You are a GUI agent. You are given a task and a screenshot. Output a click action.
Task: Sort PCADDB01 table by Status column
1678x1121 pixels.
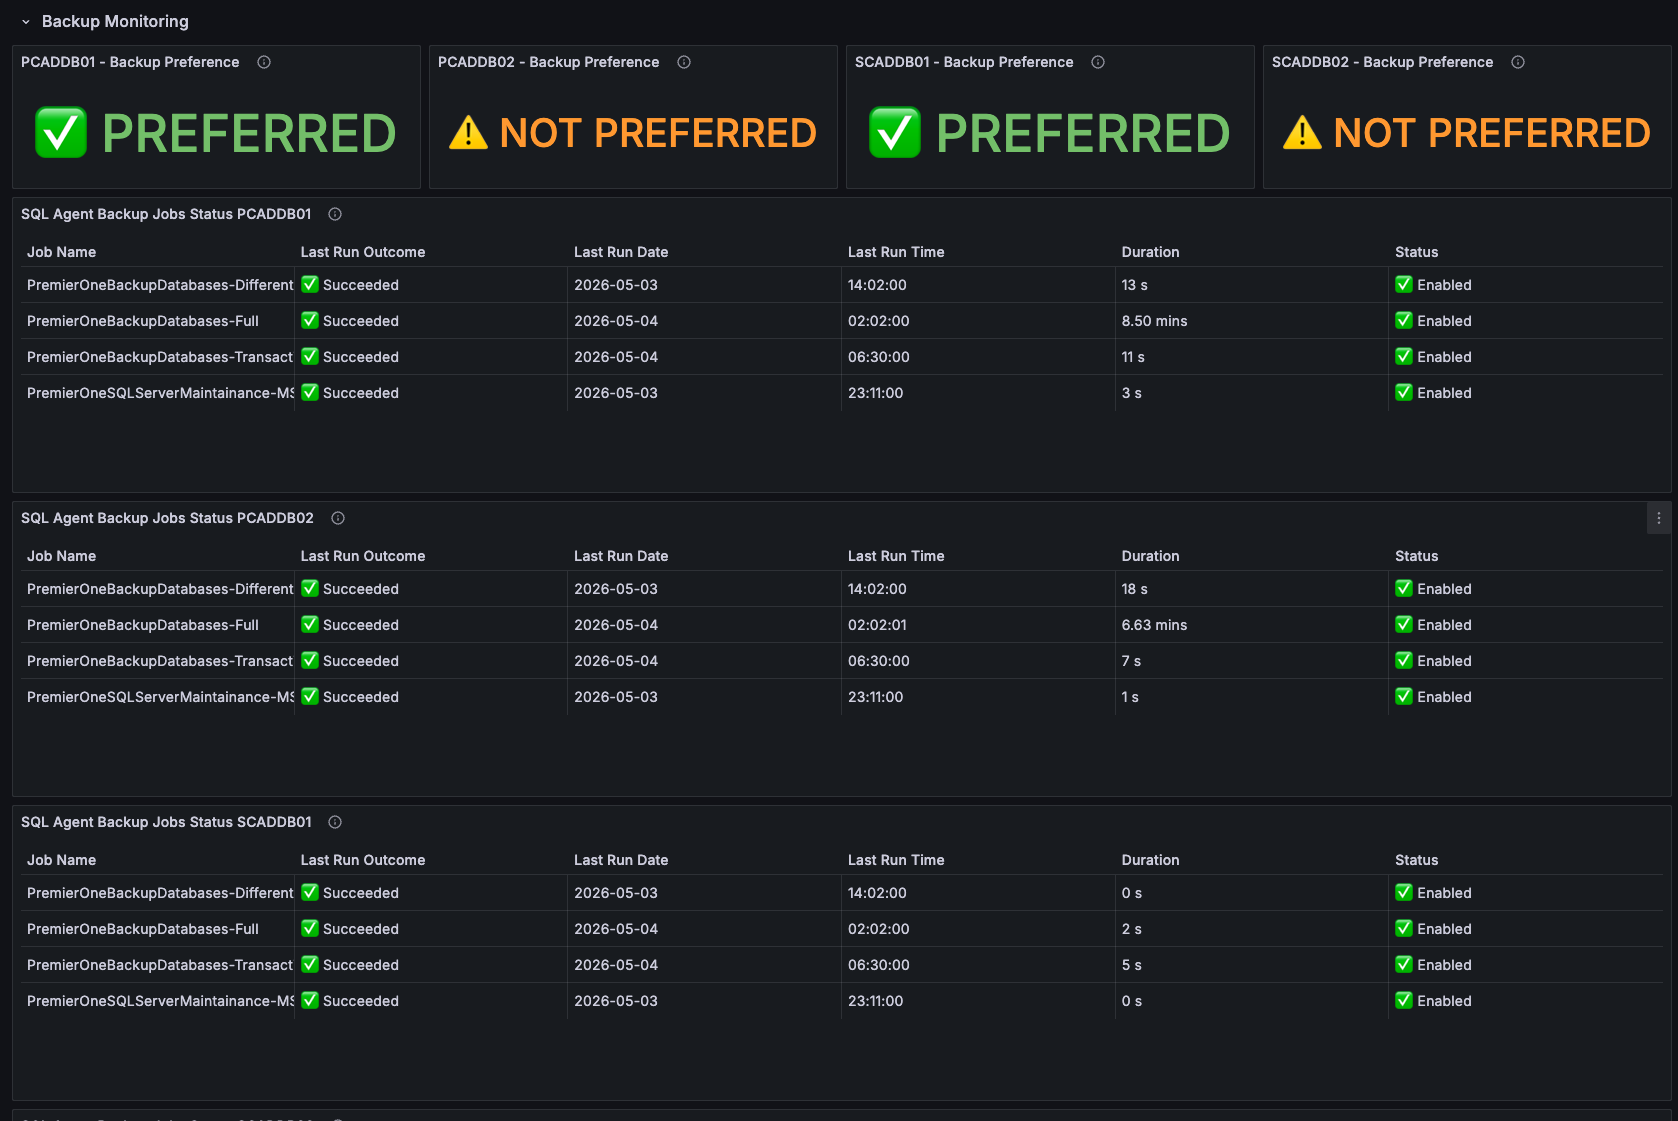point(1416,252)
